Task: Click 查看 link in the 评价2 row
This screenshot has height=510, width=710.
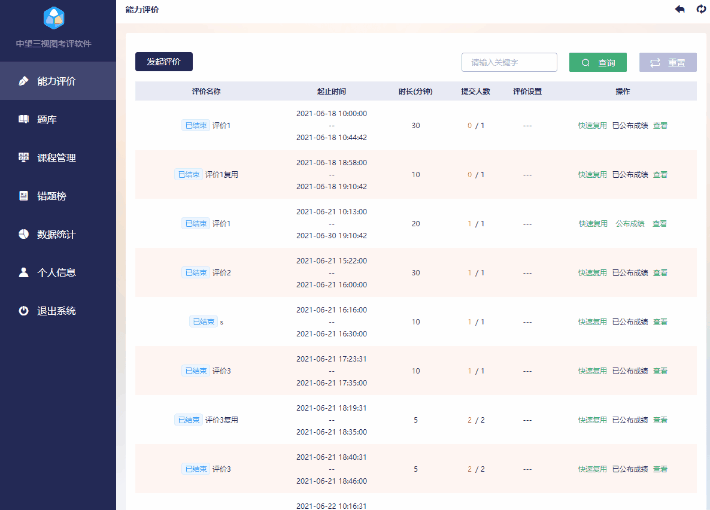Action: point(660,273)
